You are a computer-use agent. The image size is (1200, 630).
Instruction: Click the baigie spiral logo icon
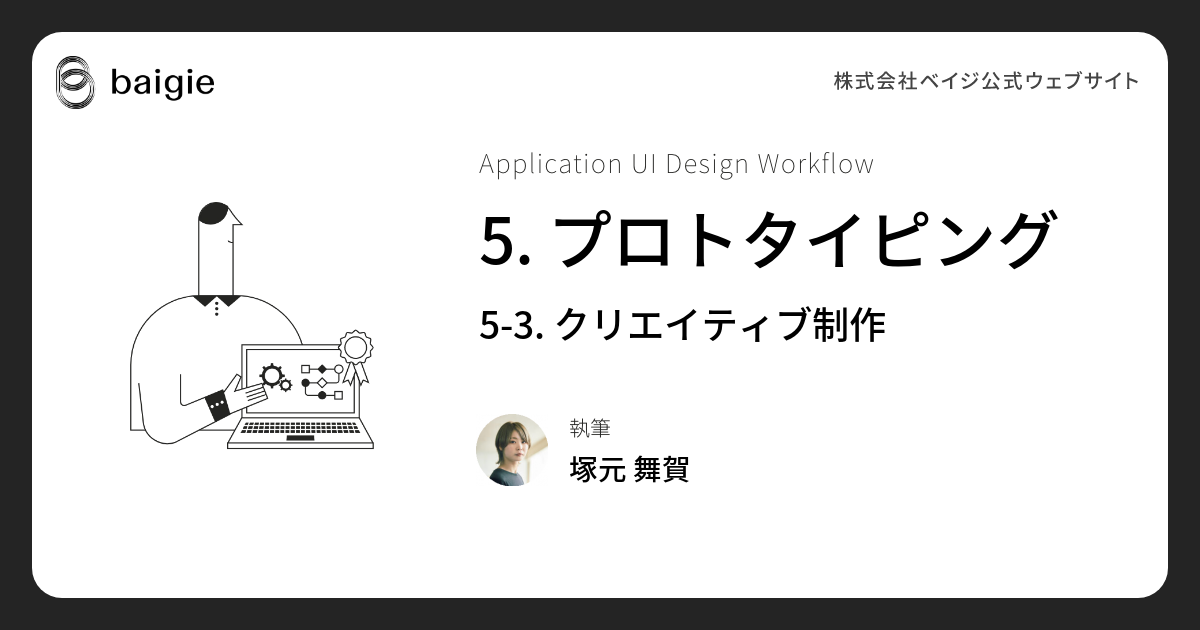click(75, 82)
